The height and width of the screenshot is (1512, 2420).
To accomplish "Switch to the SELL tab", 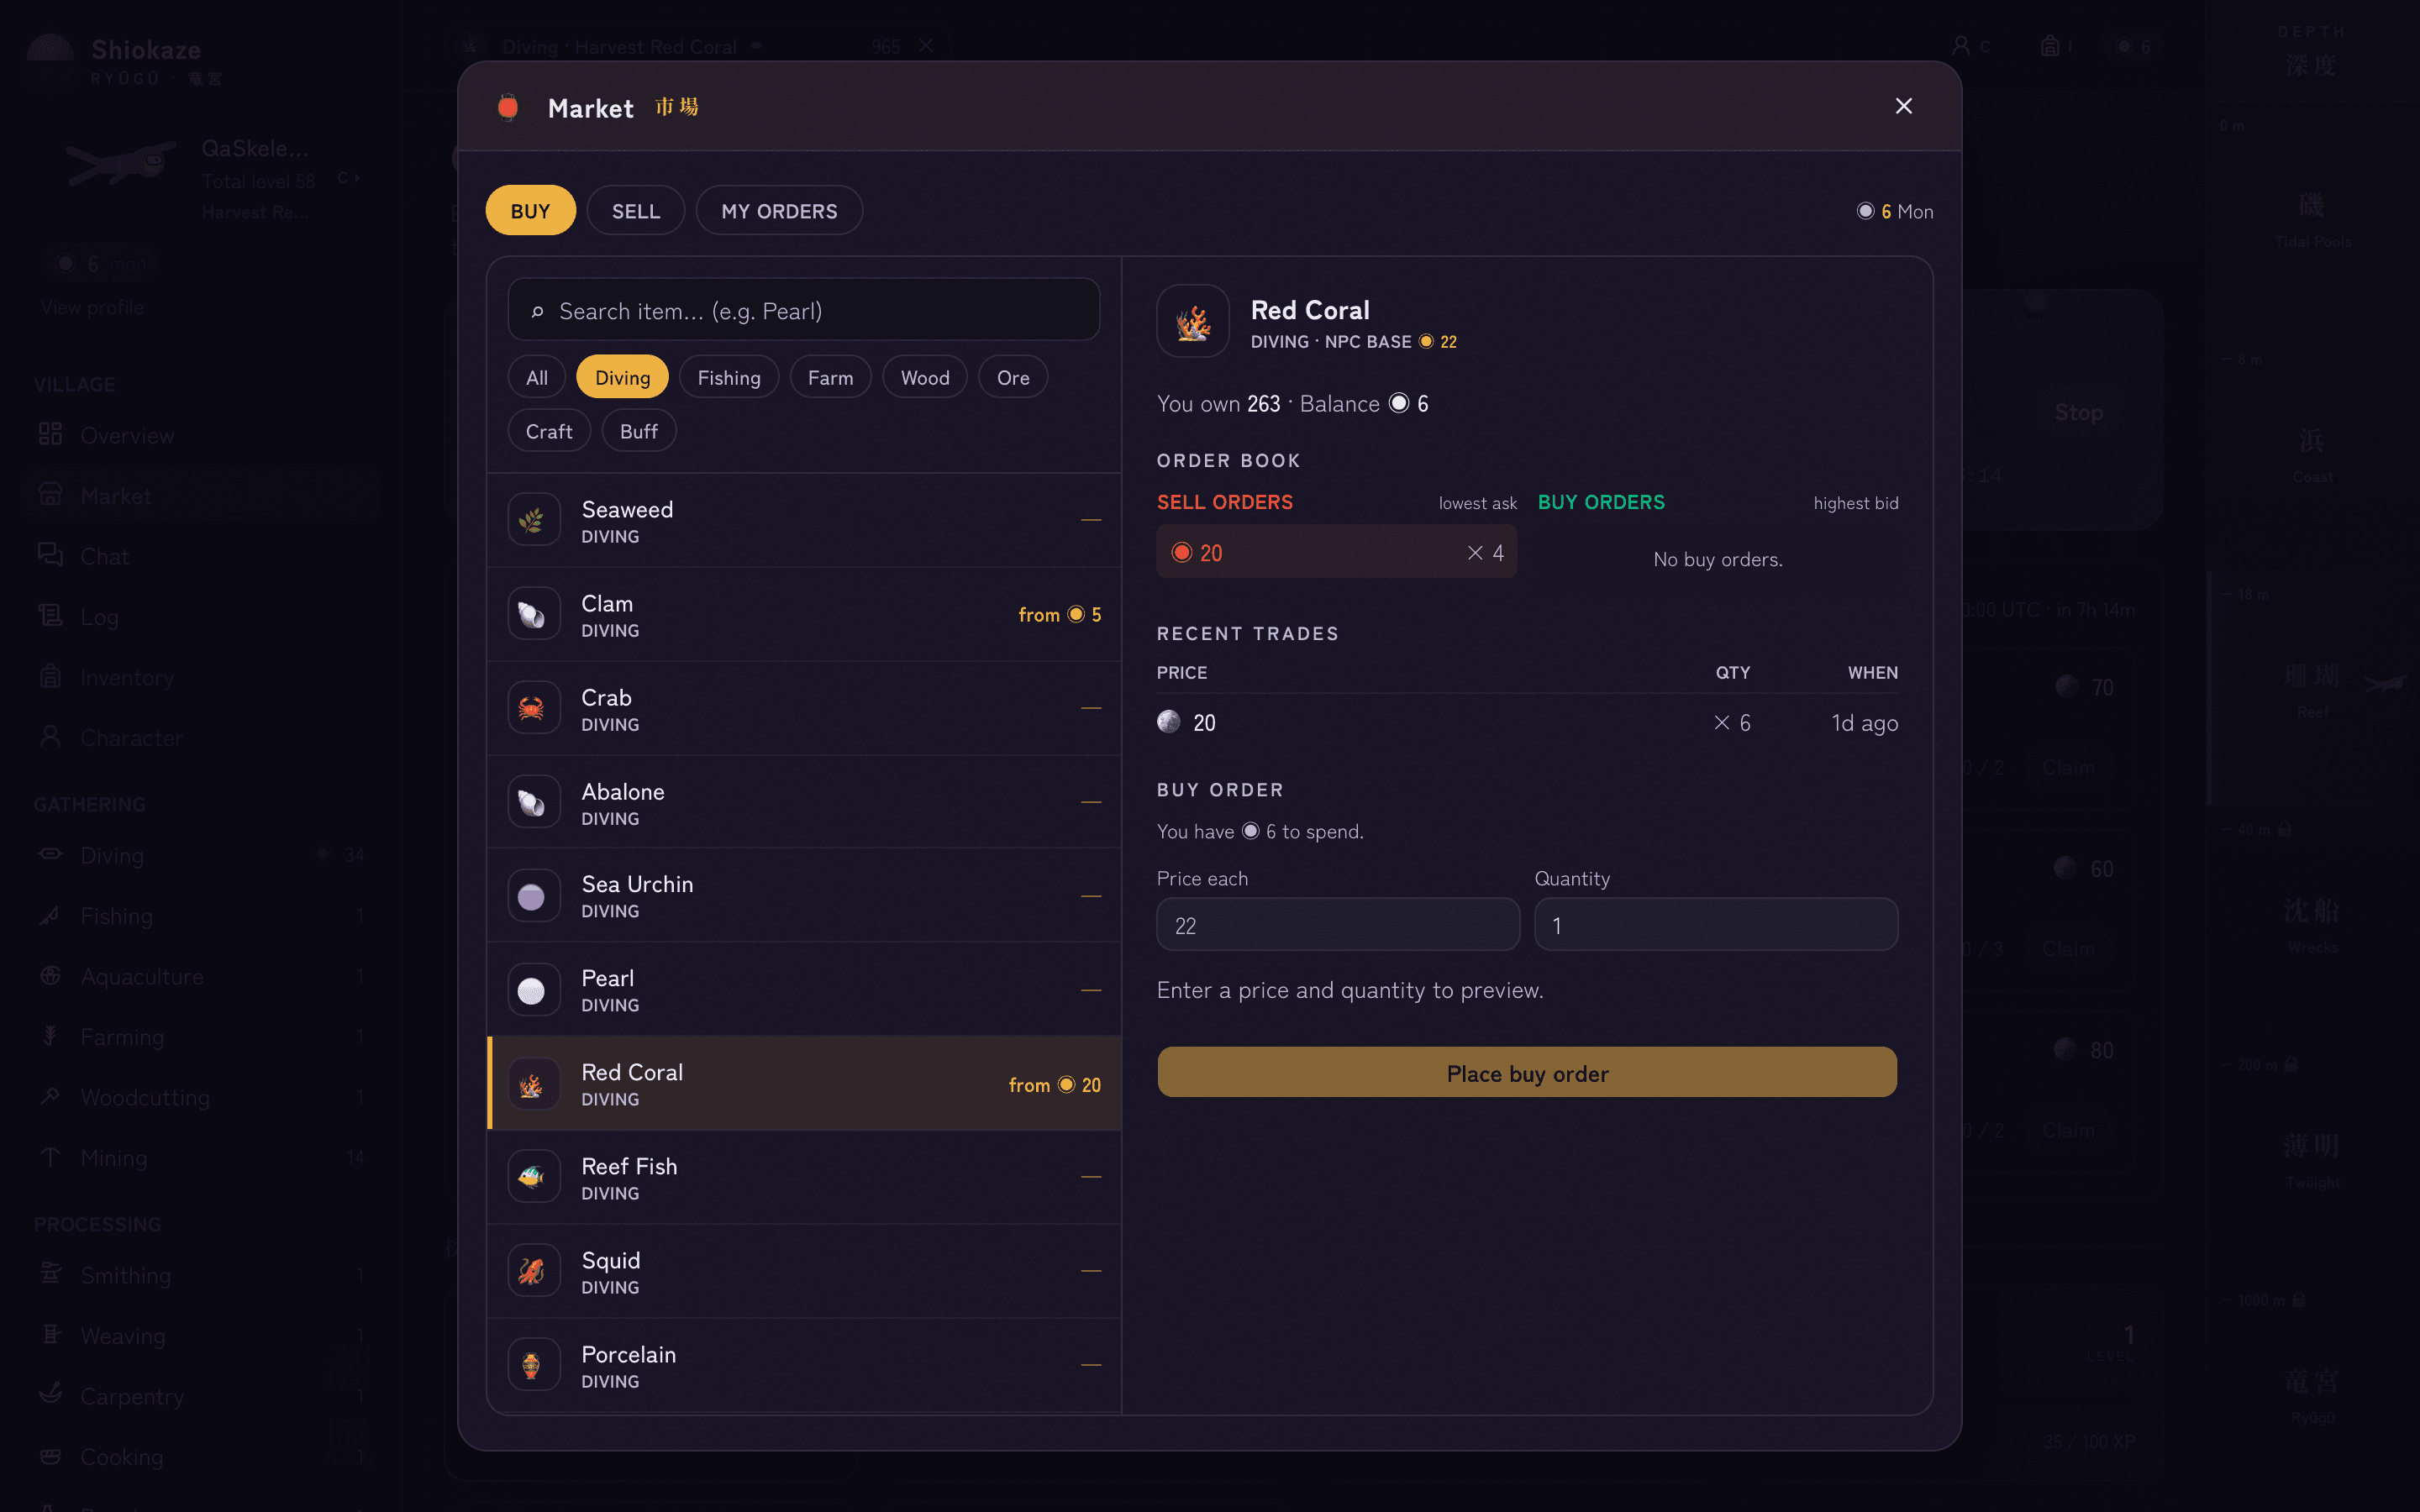I will point(636,211).
